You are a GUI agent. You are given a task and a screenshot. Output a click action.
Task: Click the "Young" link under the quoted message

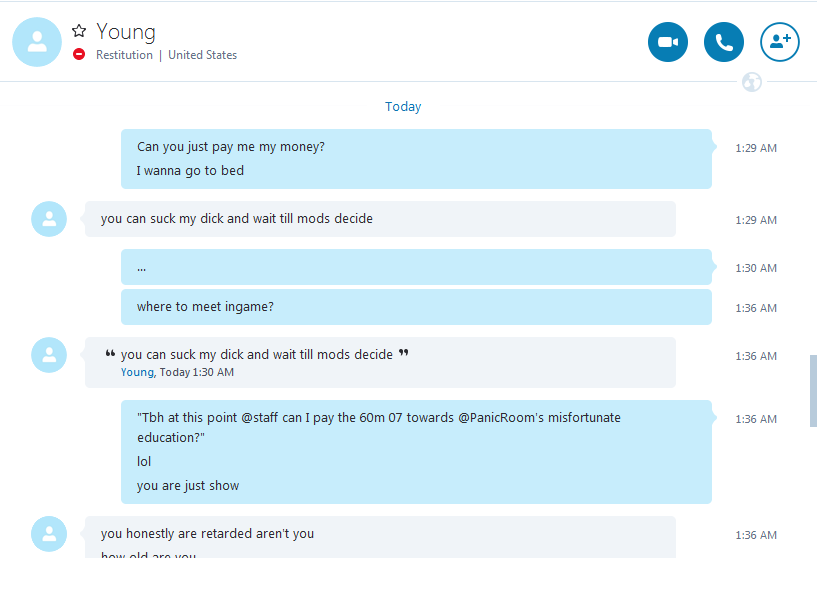click(x=137, y=372)
